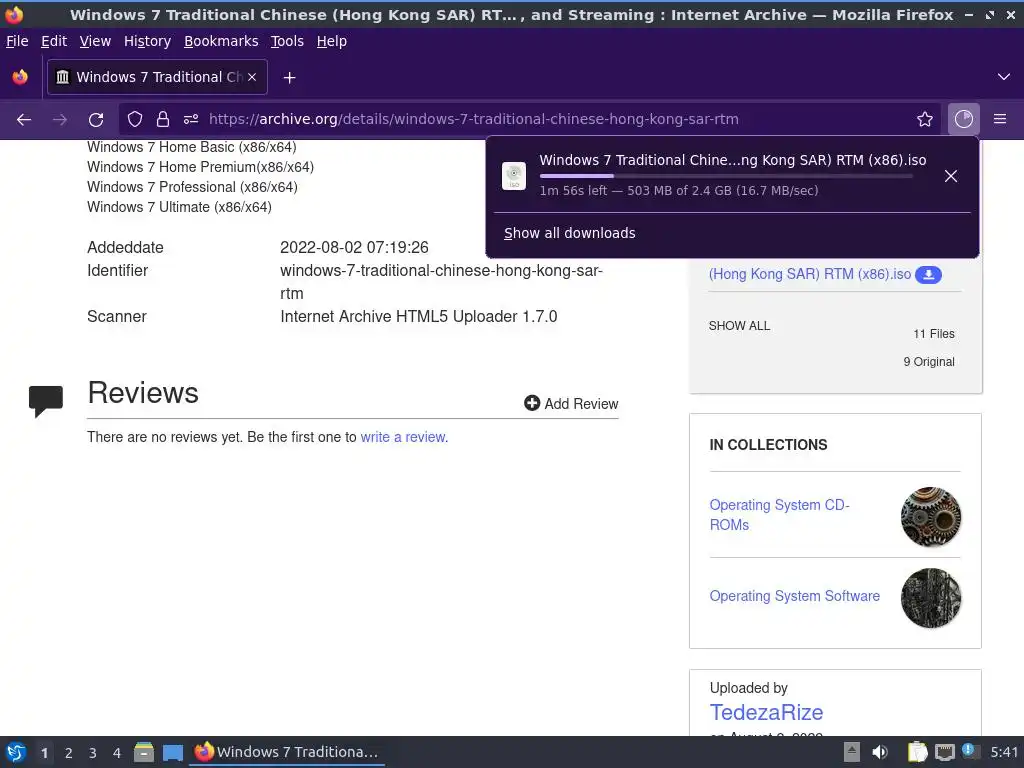The height and width of the screenshot is (768, 1024).
Task: Click the 11 Files link
Action: (934, 334)
